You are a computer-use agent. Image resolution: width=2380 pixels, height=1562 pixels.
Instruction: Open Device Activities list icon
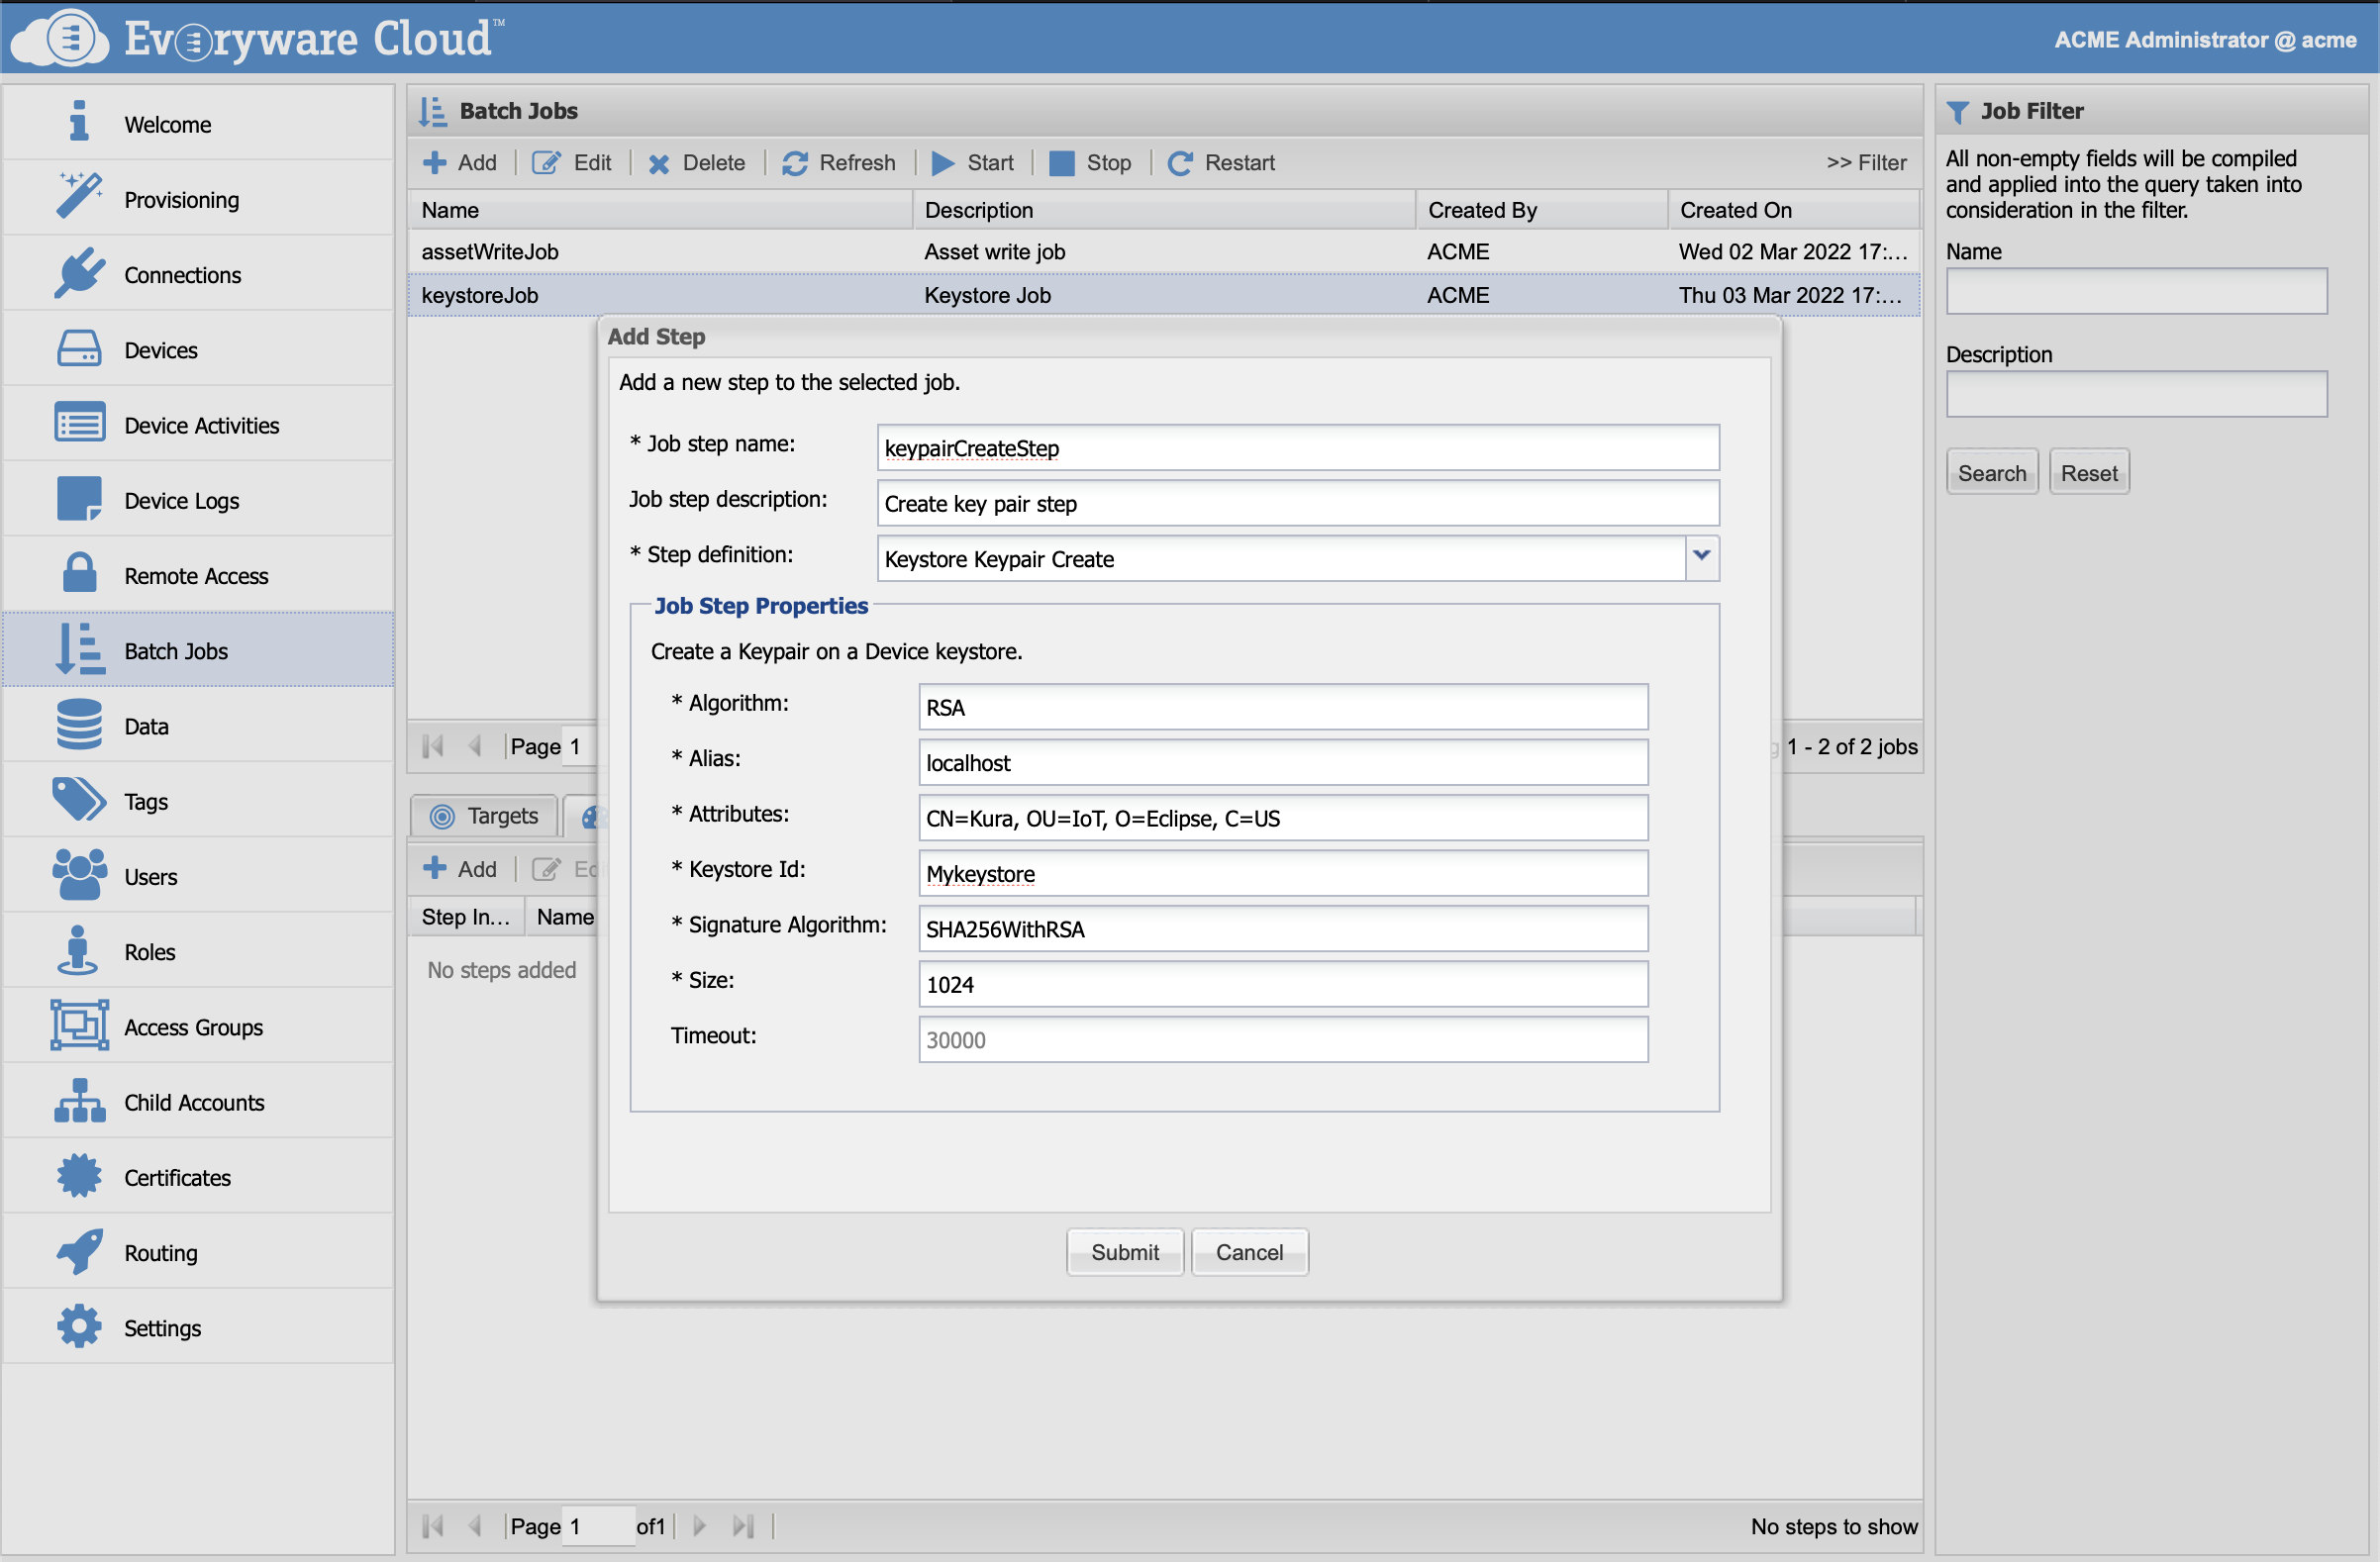click(79, 423)
